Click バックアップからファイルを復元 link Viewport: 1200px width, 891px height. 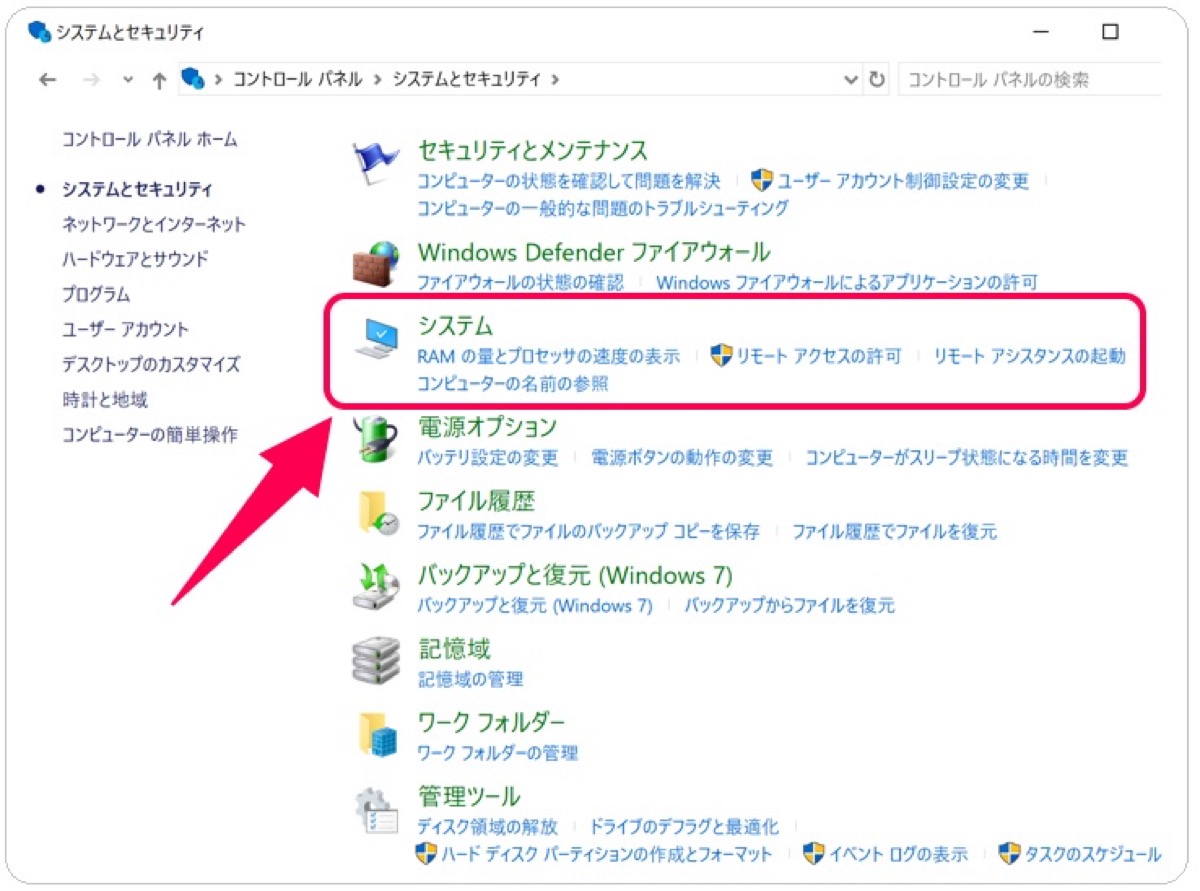(790, 606)
